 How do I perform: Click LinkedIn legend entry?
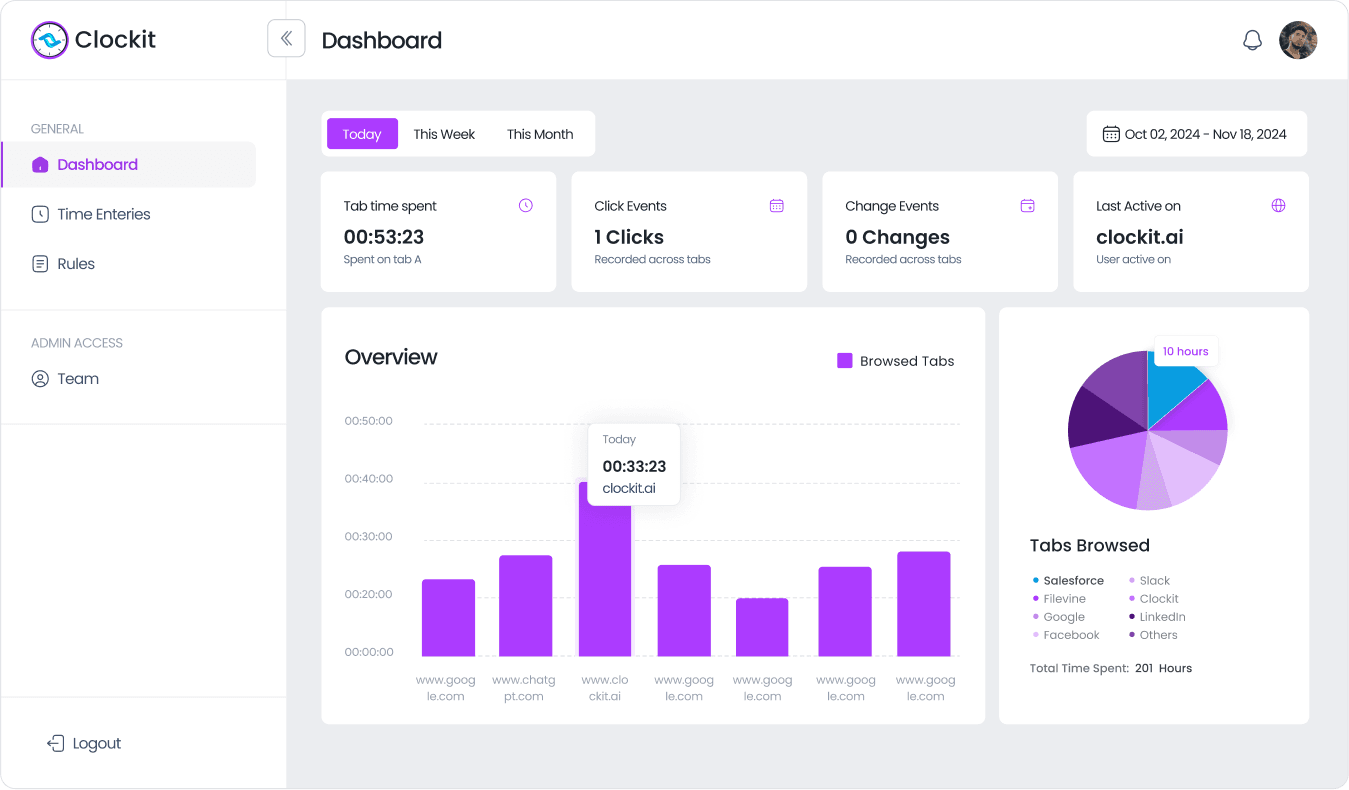(1157, 617)
